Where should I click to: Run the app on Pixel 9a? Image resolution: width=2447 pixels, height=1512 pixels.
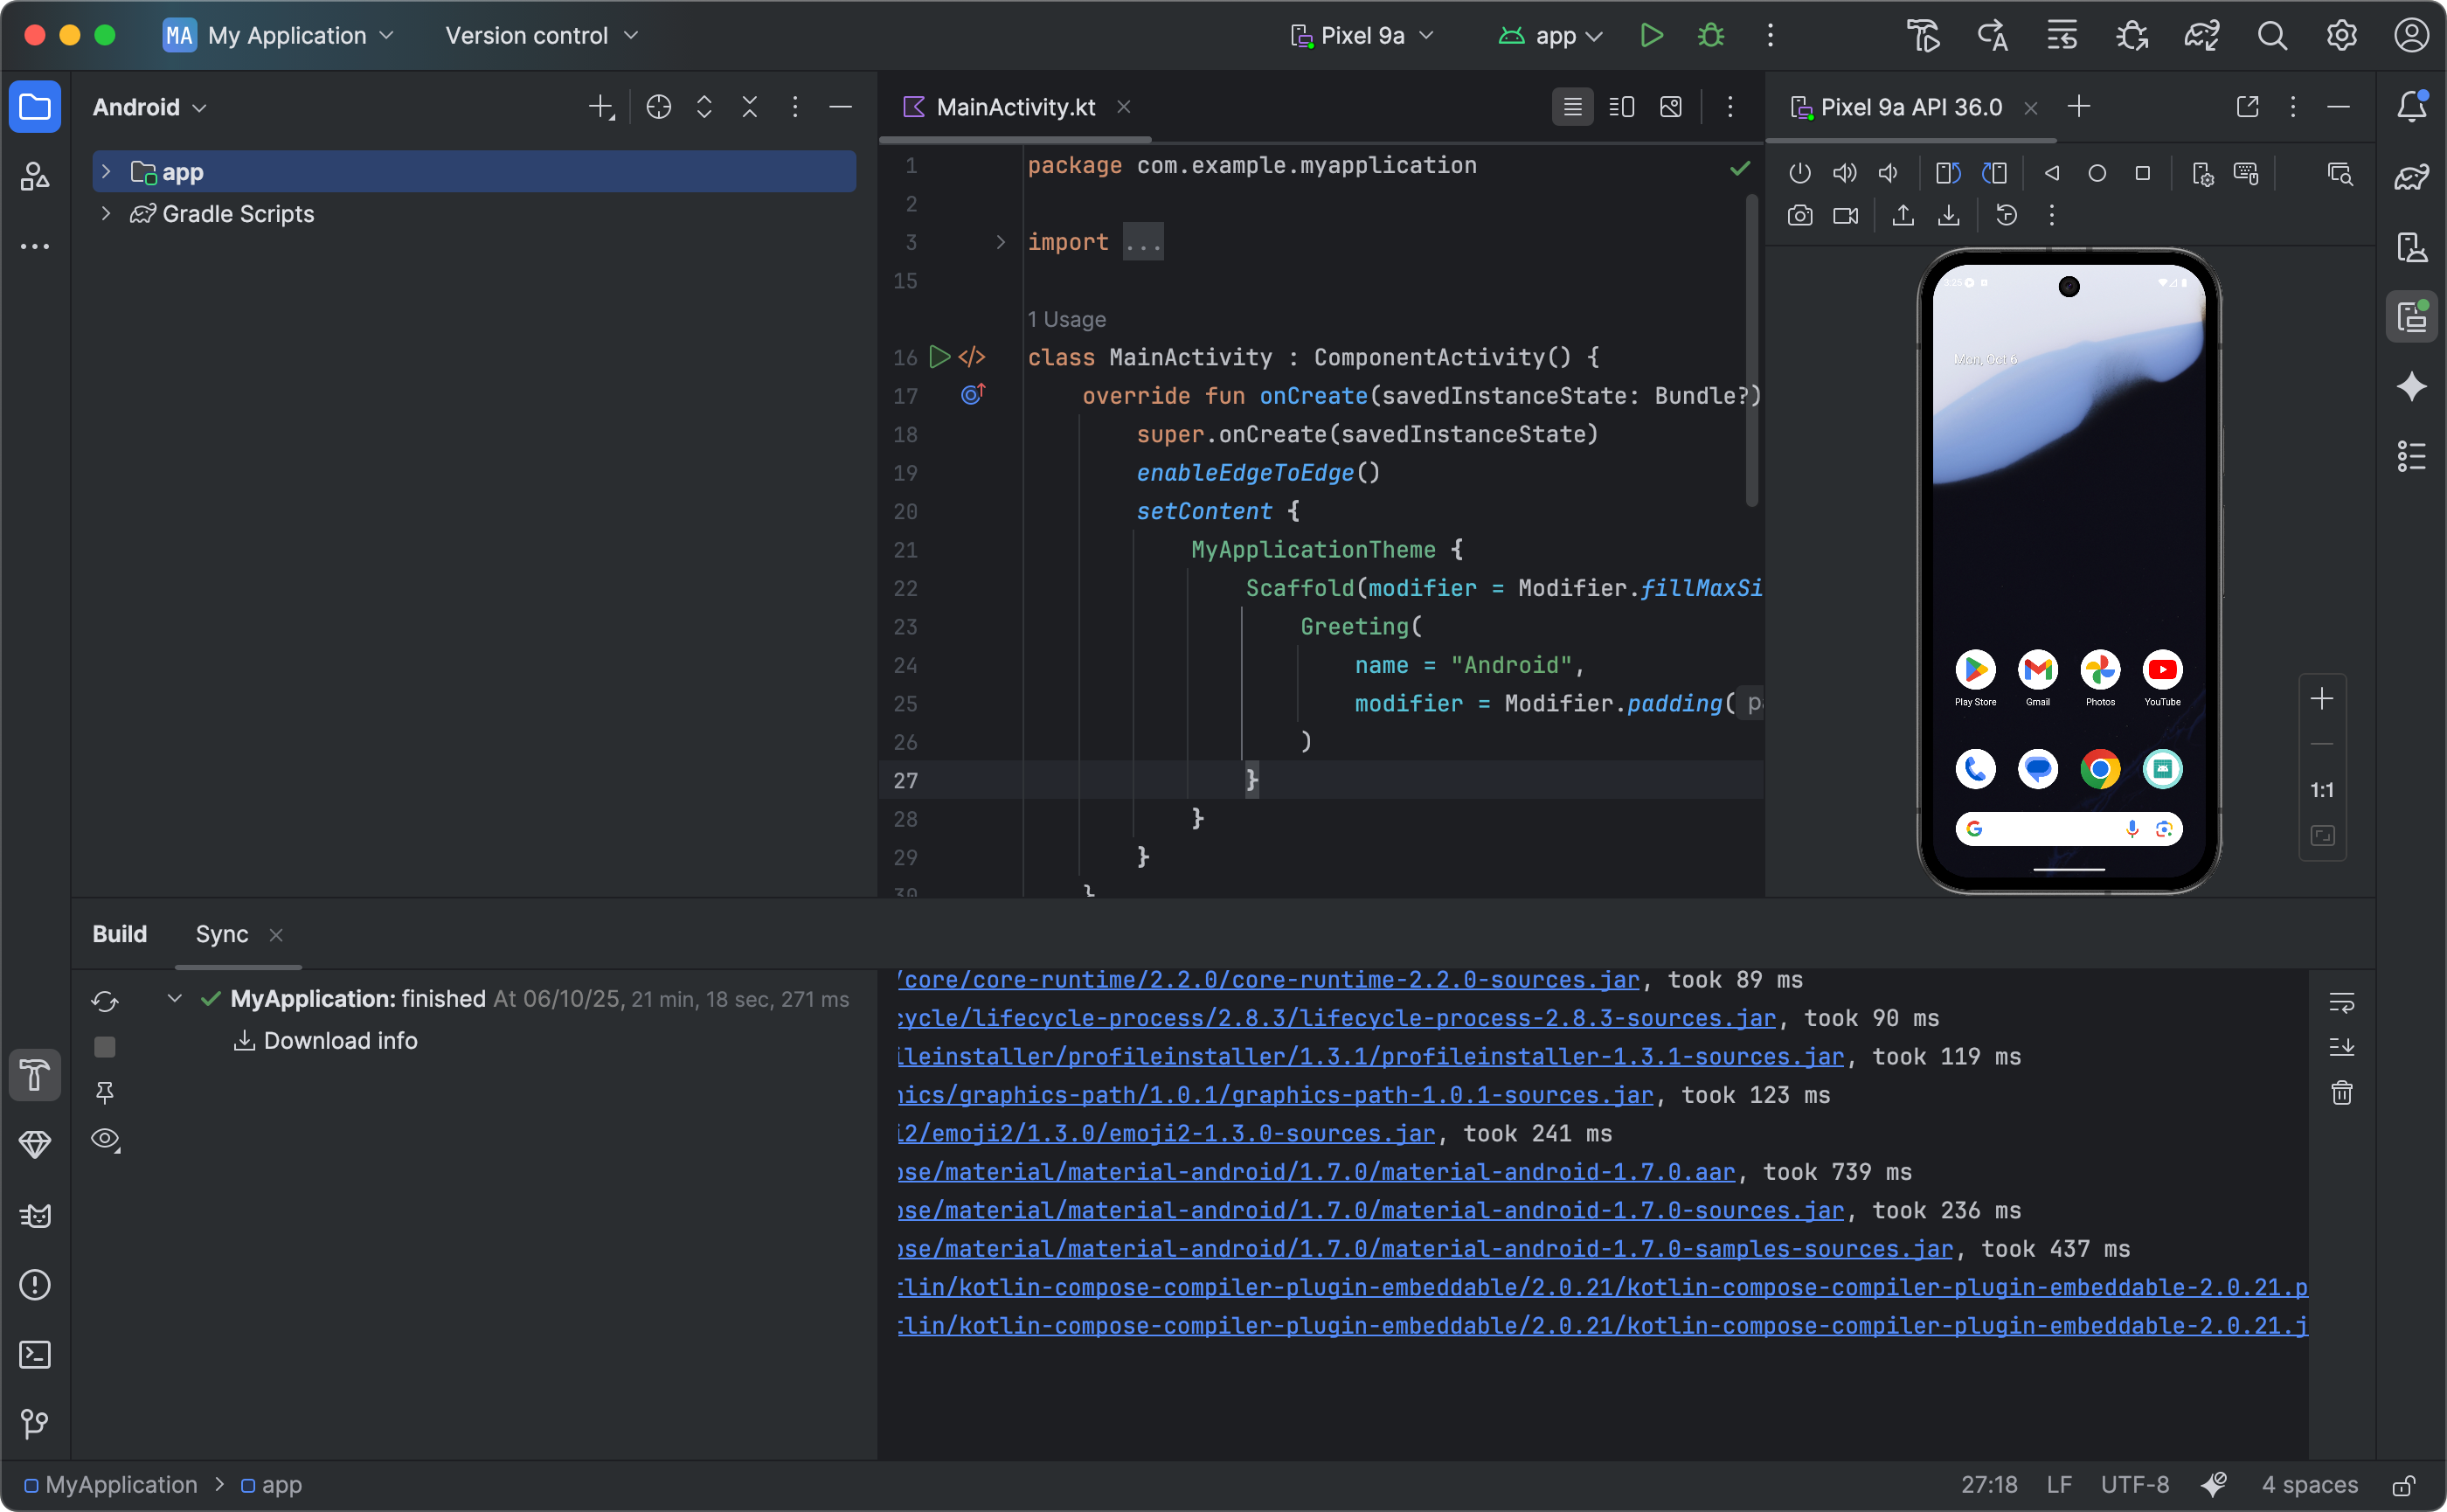tap(1651, 35)
